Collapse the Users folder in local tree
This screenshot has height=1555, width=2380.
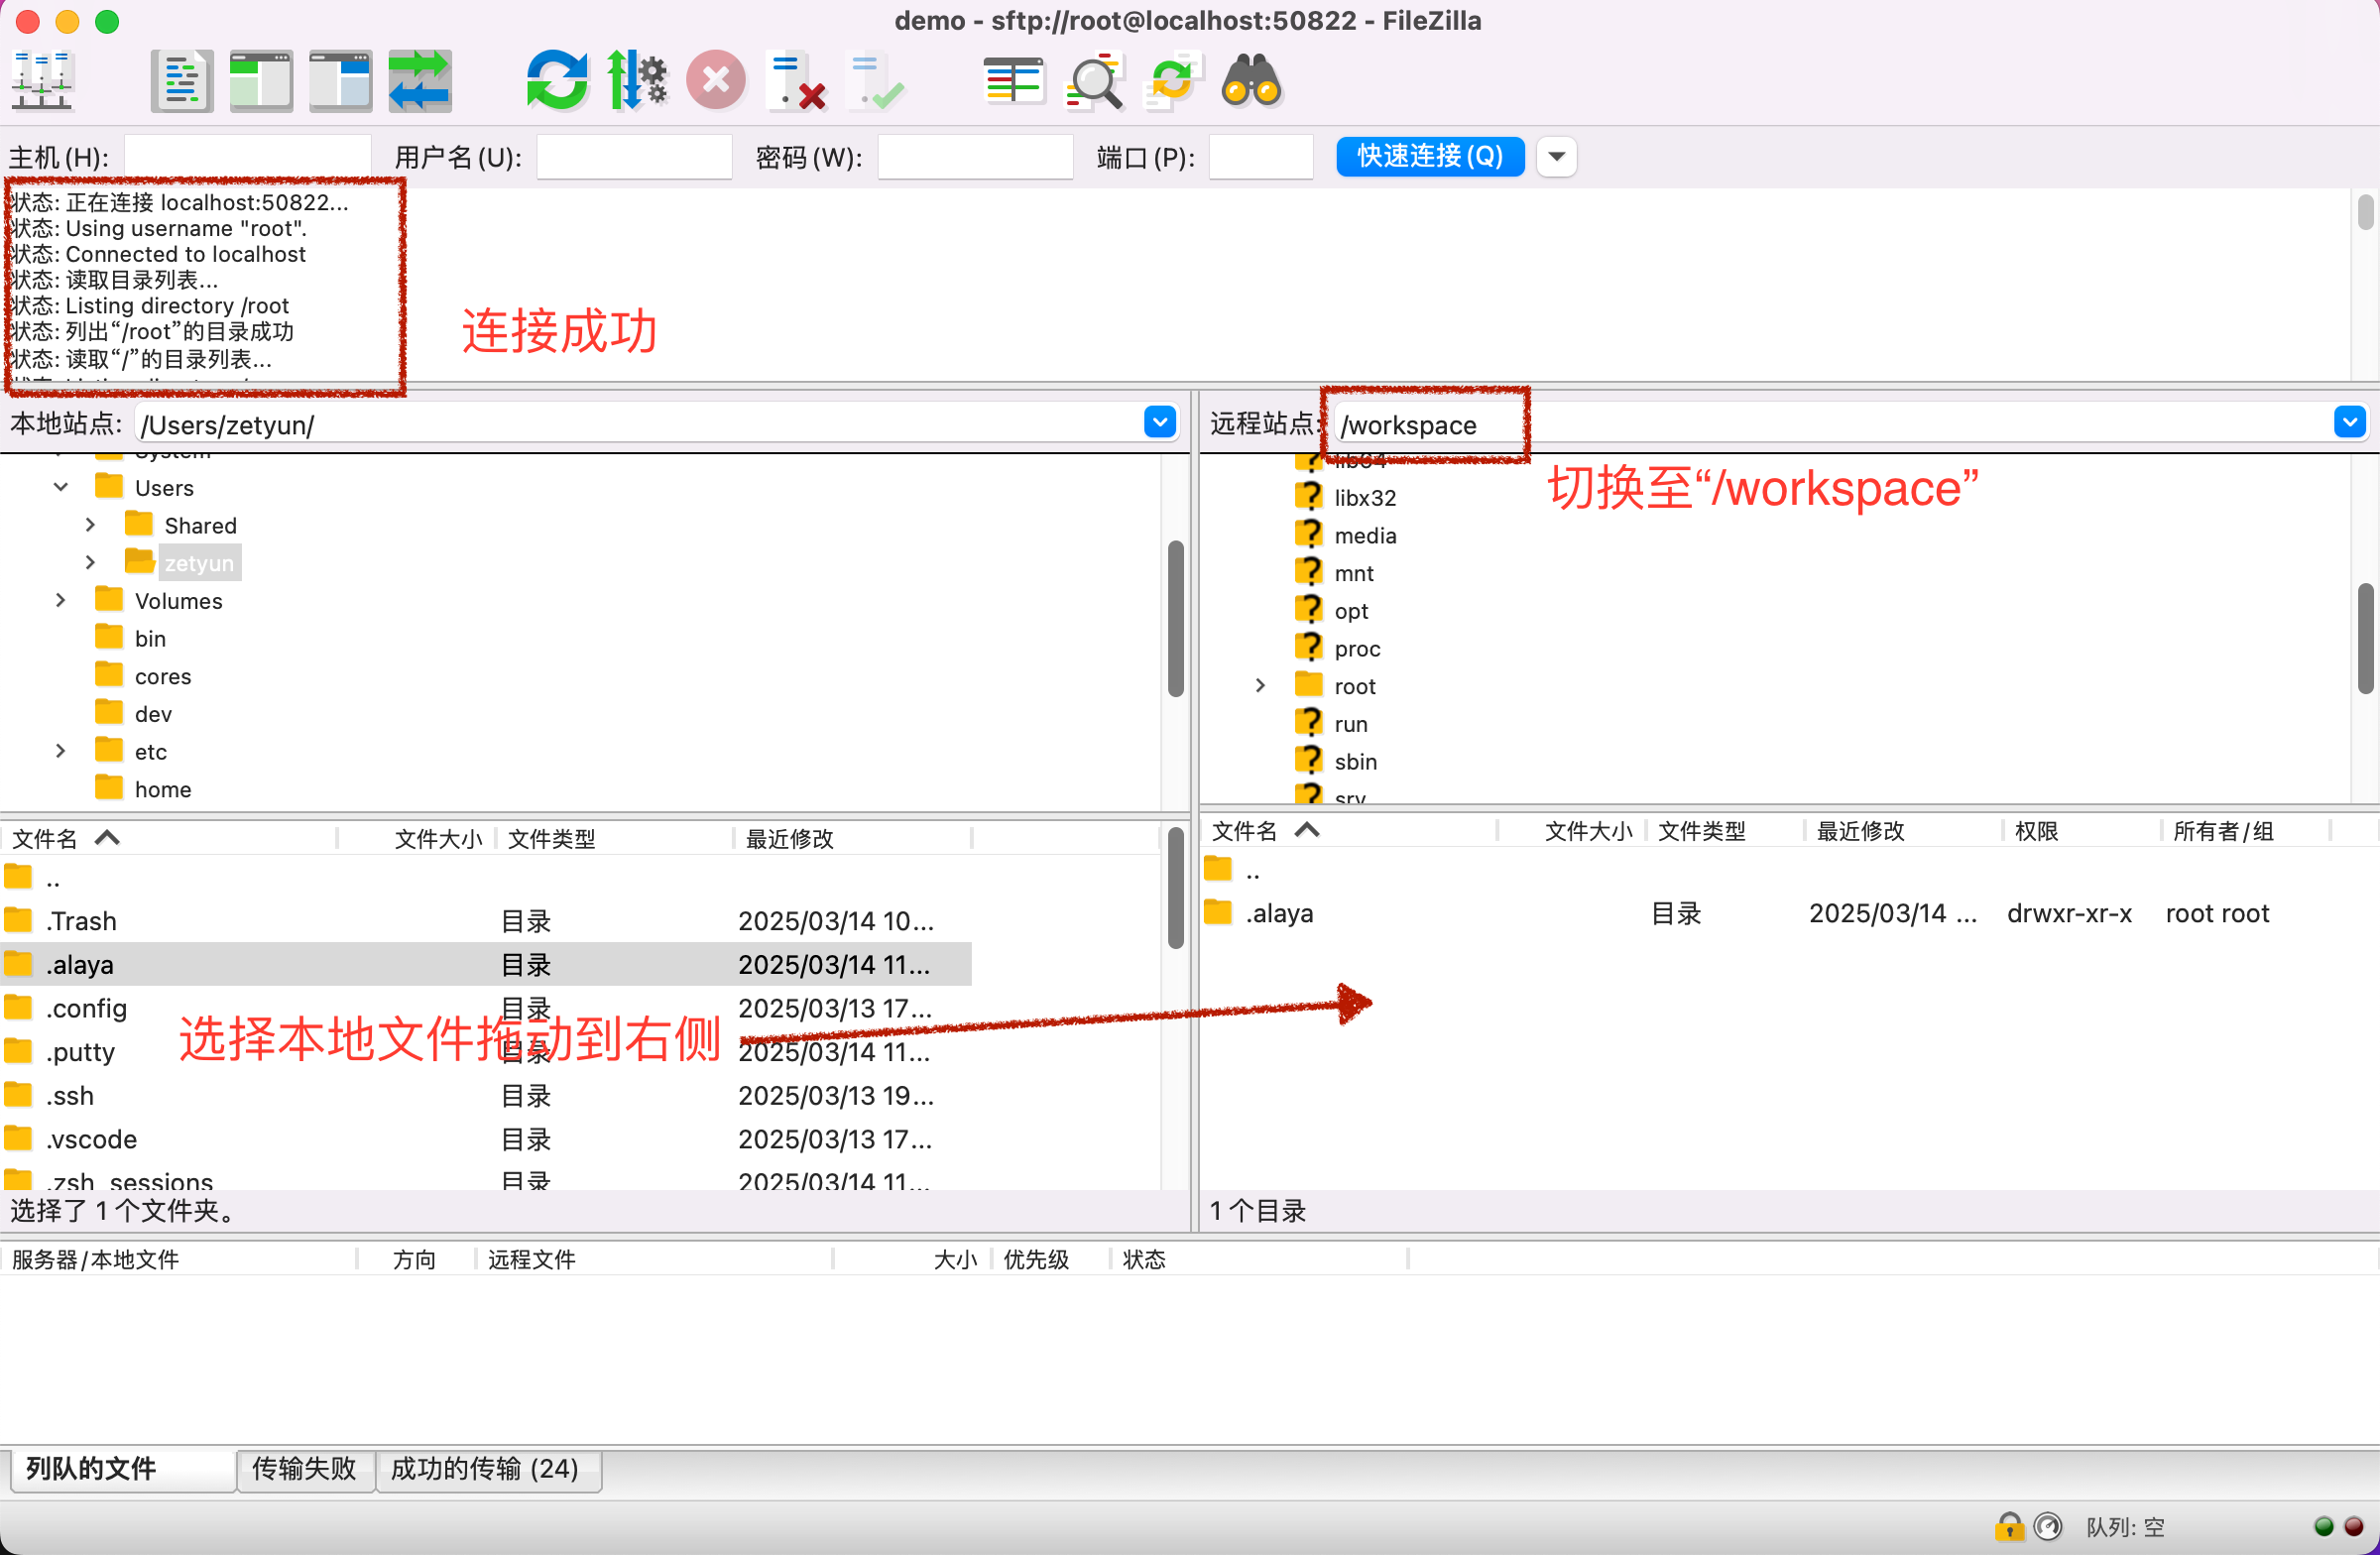(x=61, y=487)
